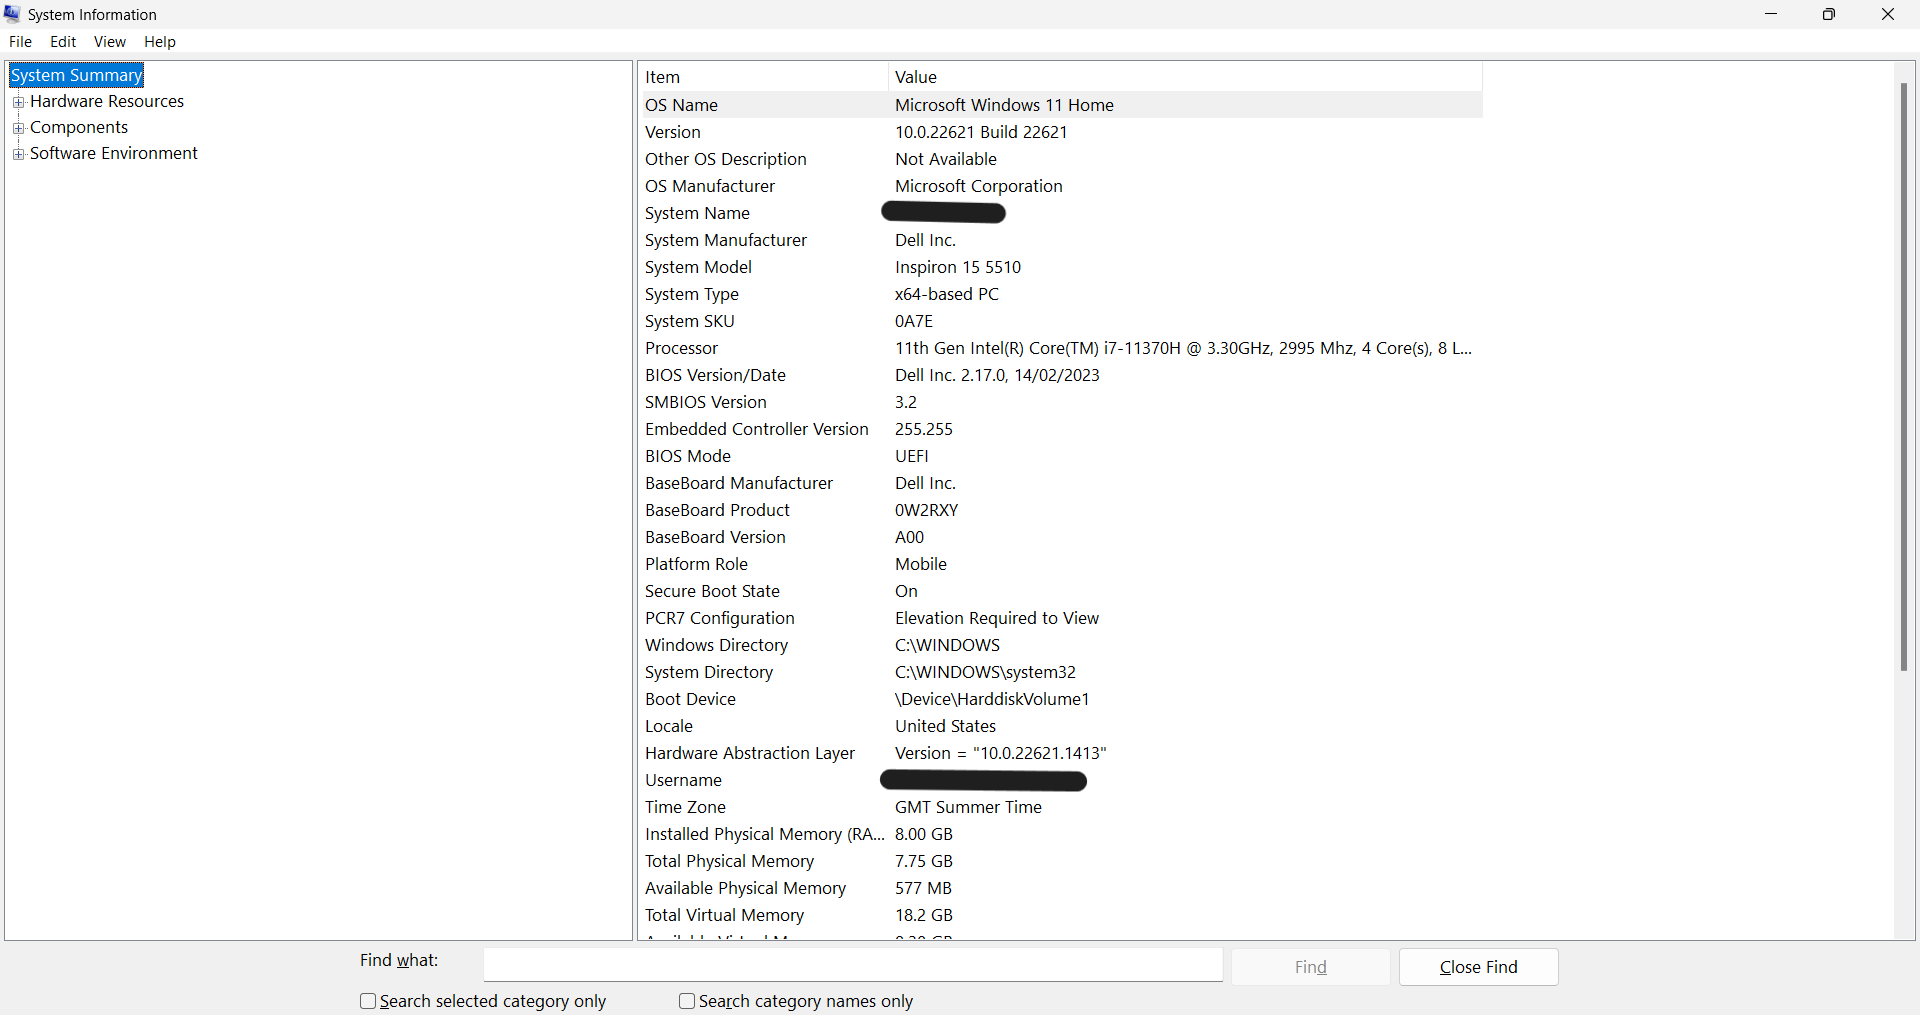Click the Embedded Controller Version item

(757, 429)
